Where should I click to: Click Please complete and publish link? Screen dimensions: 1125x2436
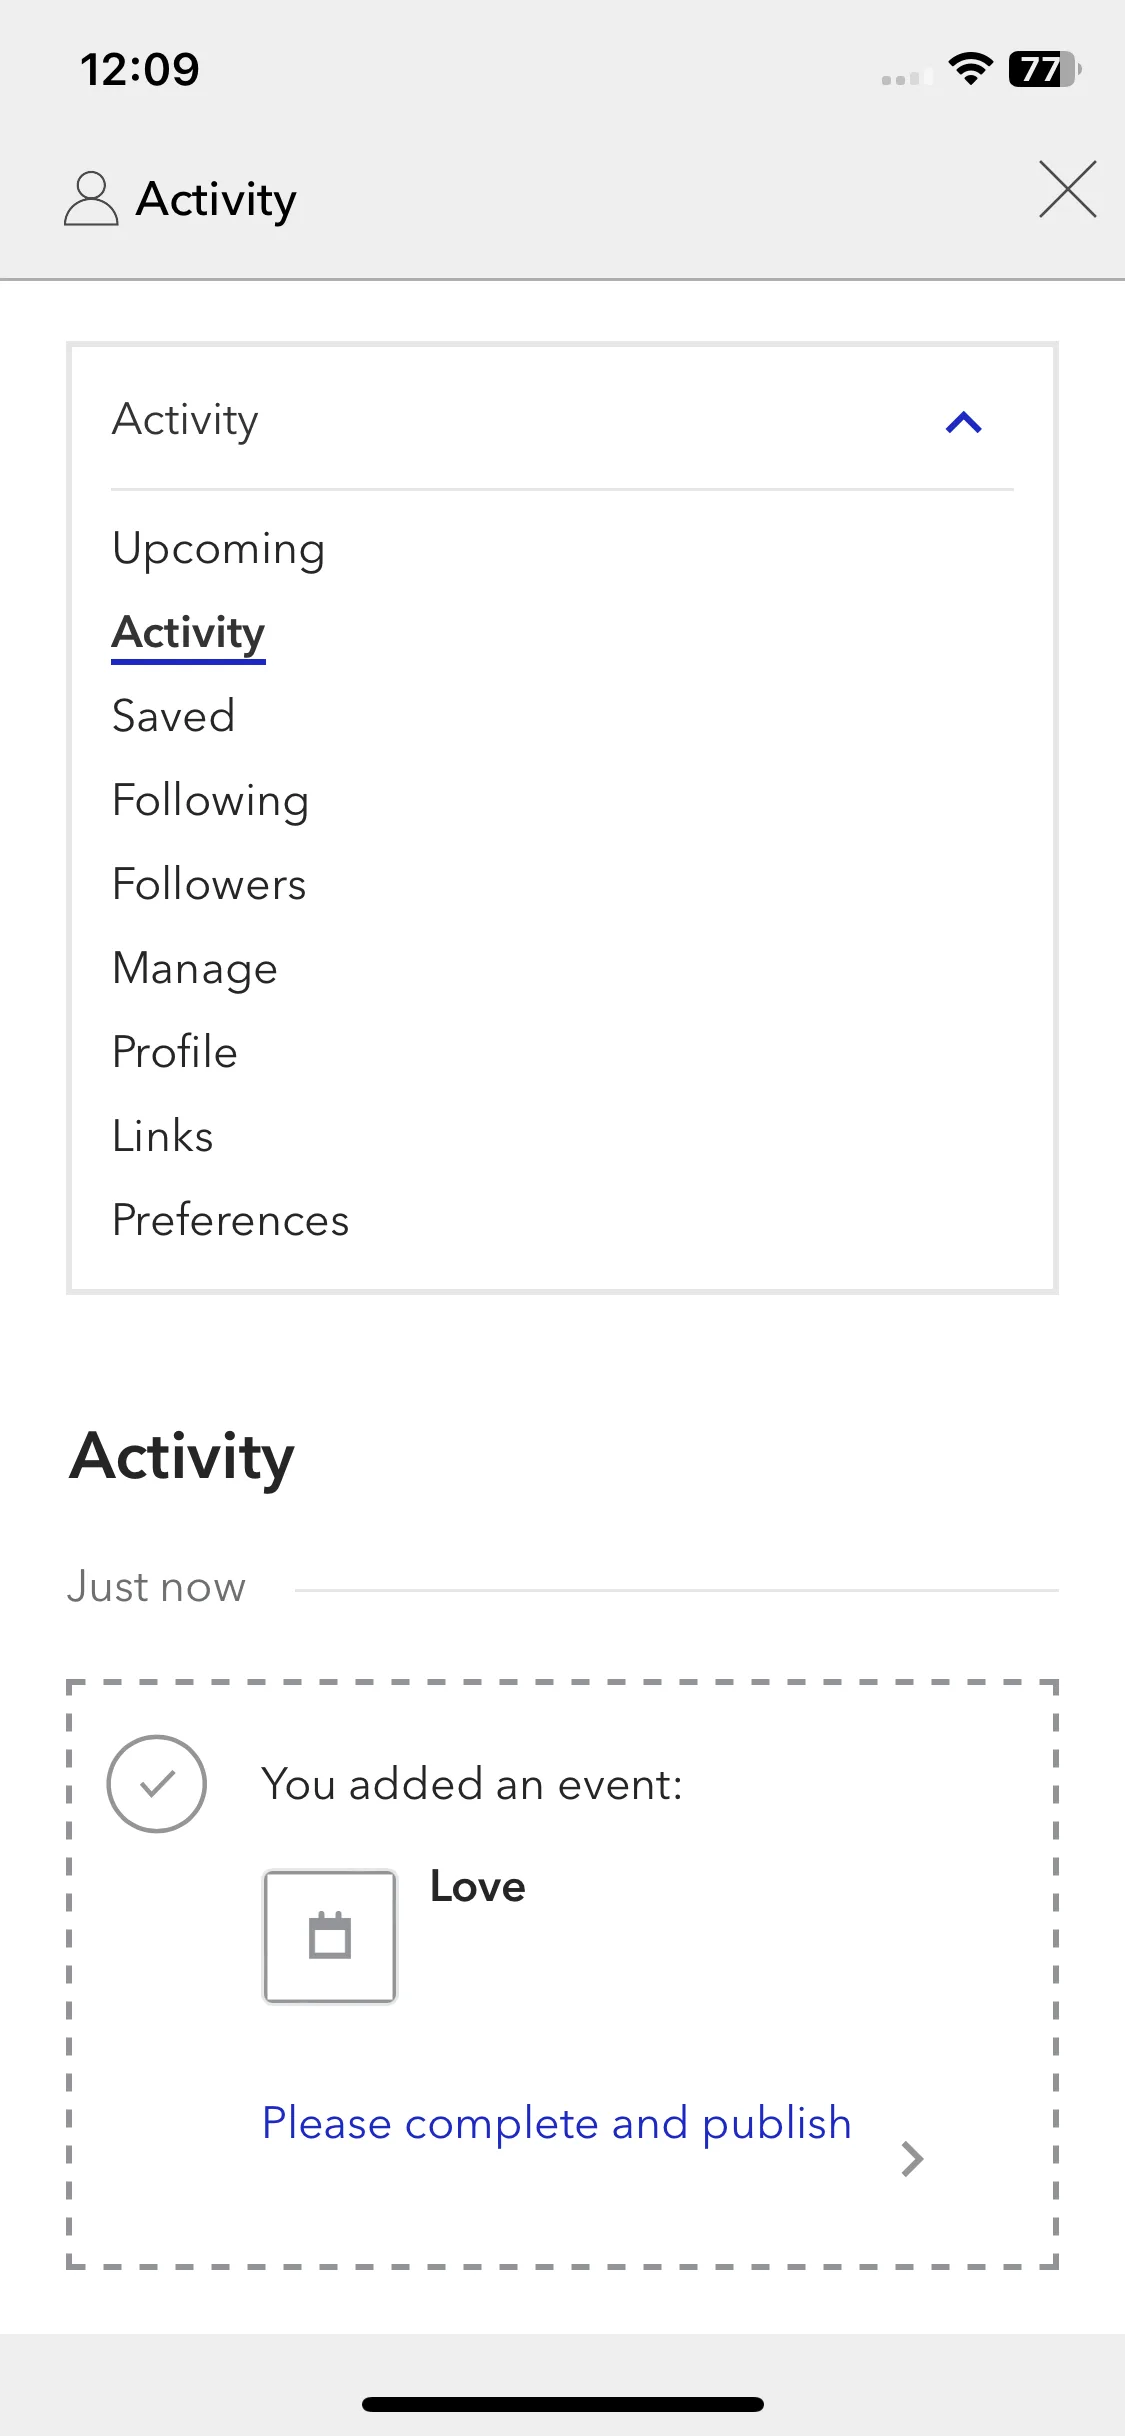557,2123
